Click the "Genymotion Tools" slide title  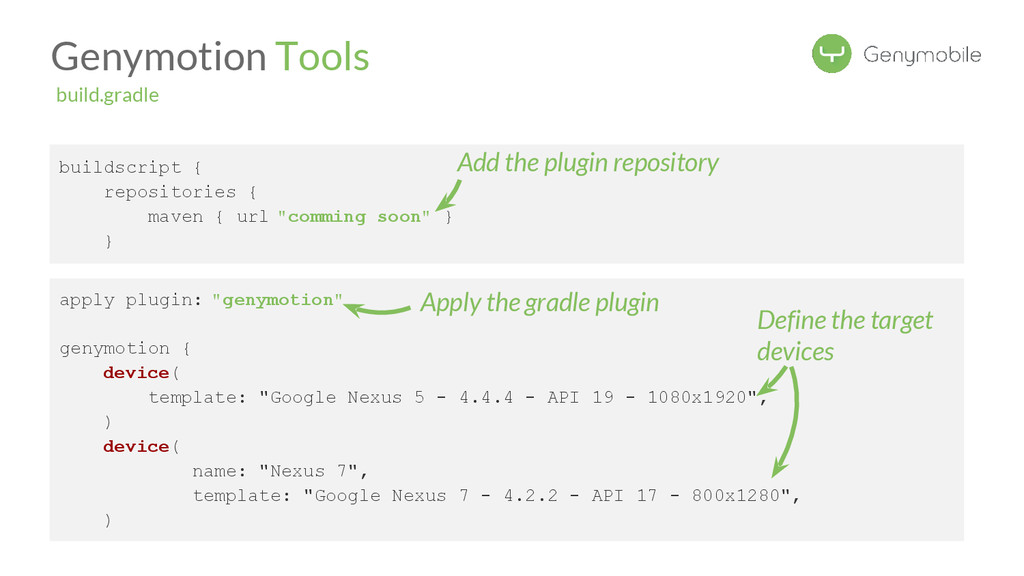[210, 57]
